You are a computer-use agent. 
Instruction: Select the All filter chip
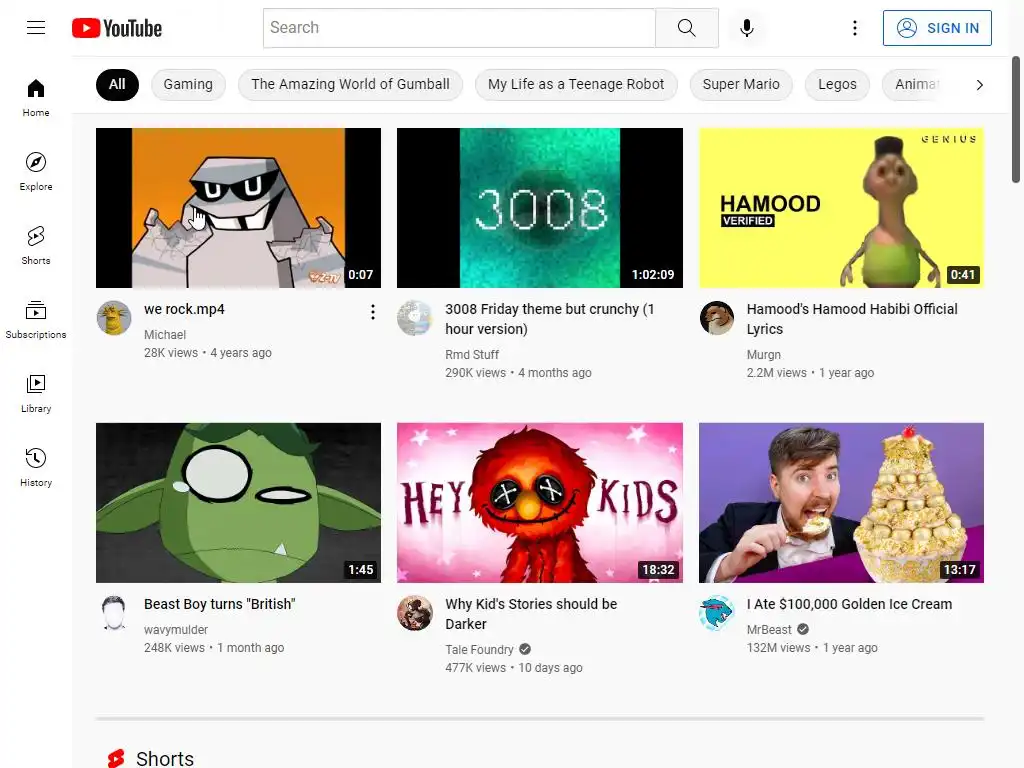[117, 84]
